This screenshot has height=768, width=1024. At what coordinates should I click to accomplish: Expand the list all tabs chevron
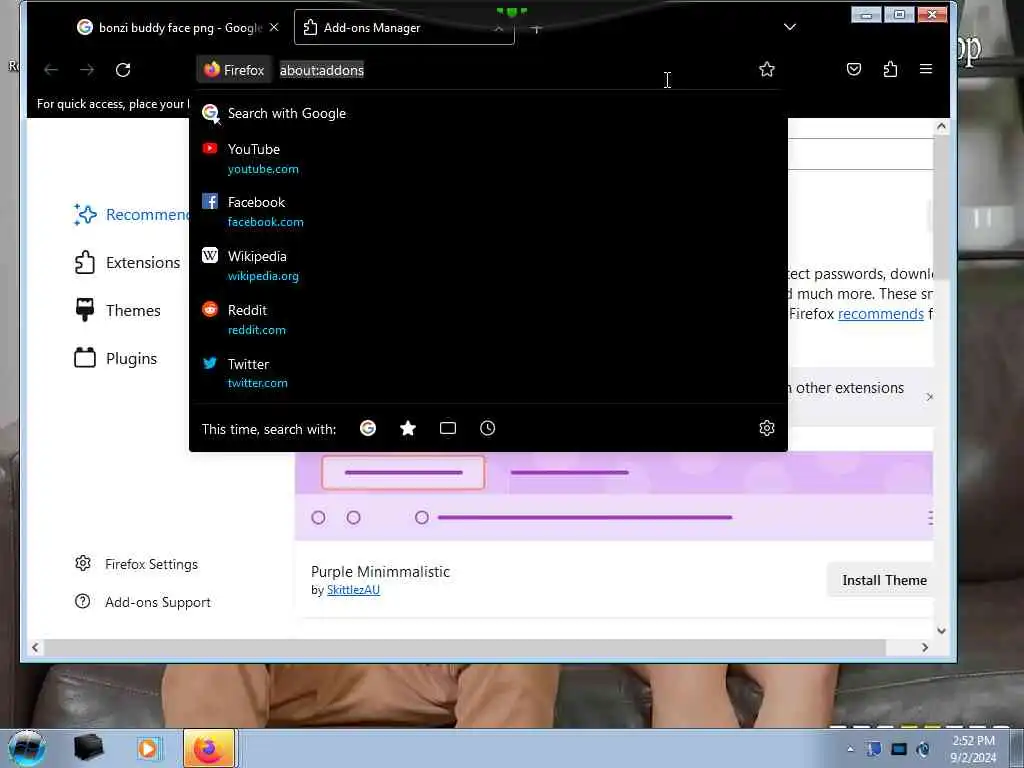(790, 27)
